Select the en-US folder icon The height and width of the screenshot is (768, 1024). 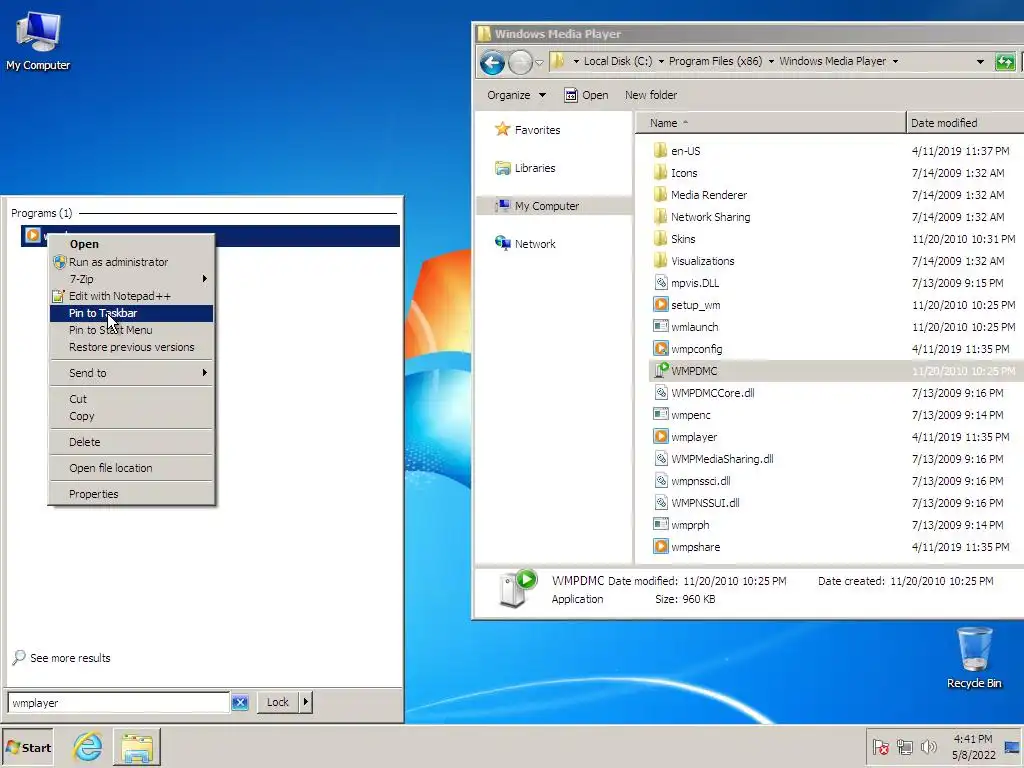coord(660,151)
